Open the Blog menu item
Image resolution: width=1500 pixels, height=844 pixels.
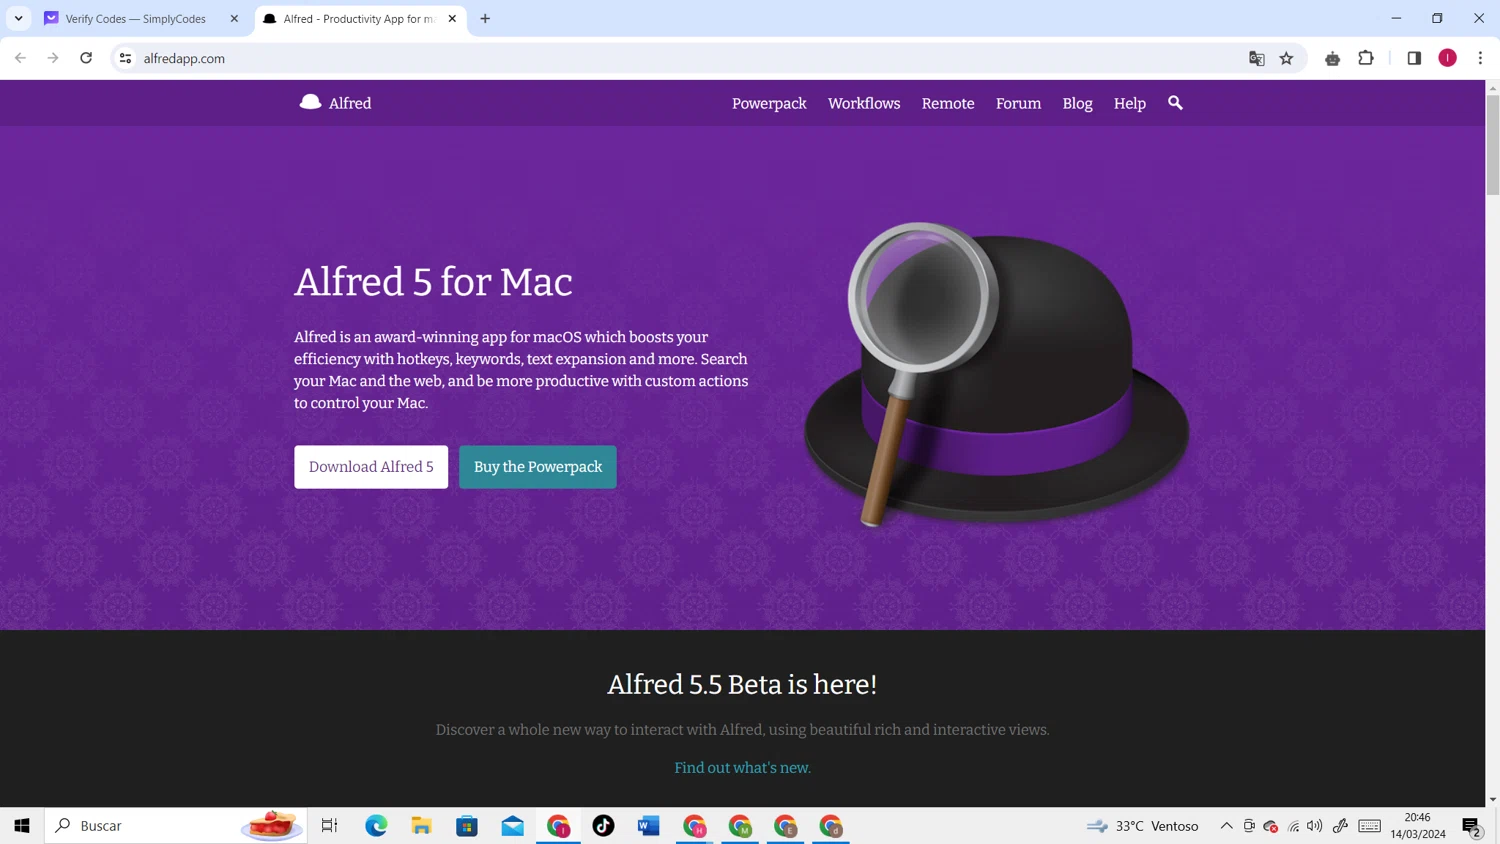(1077, 103)
